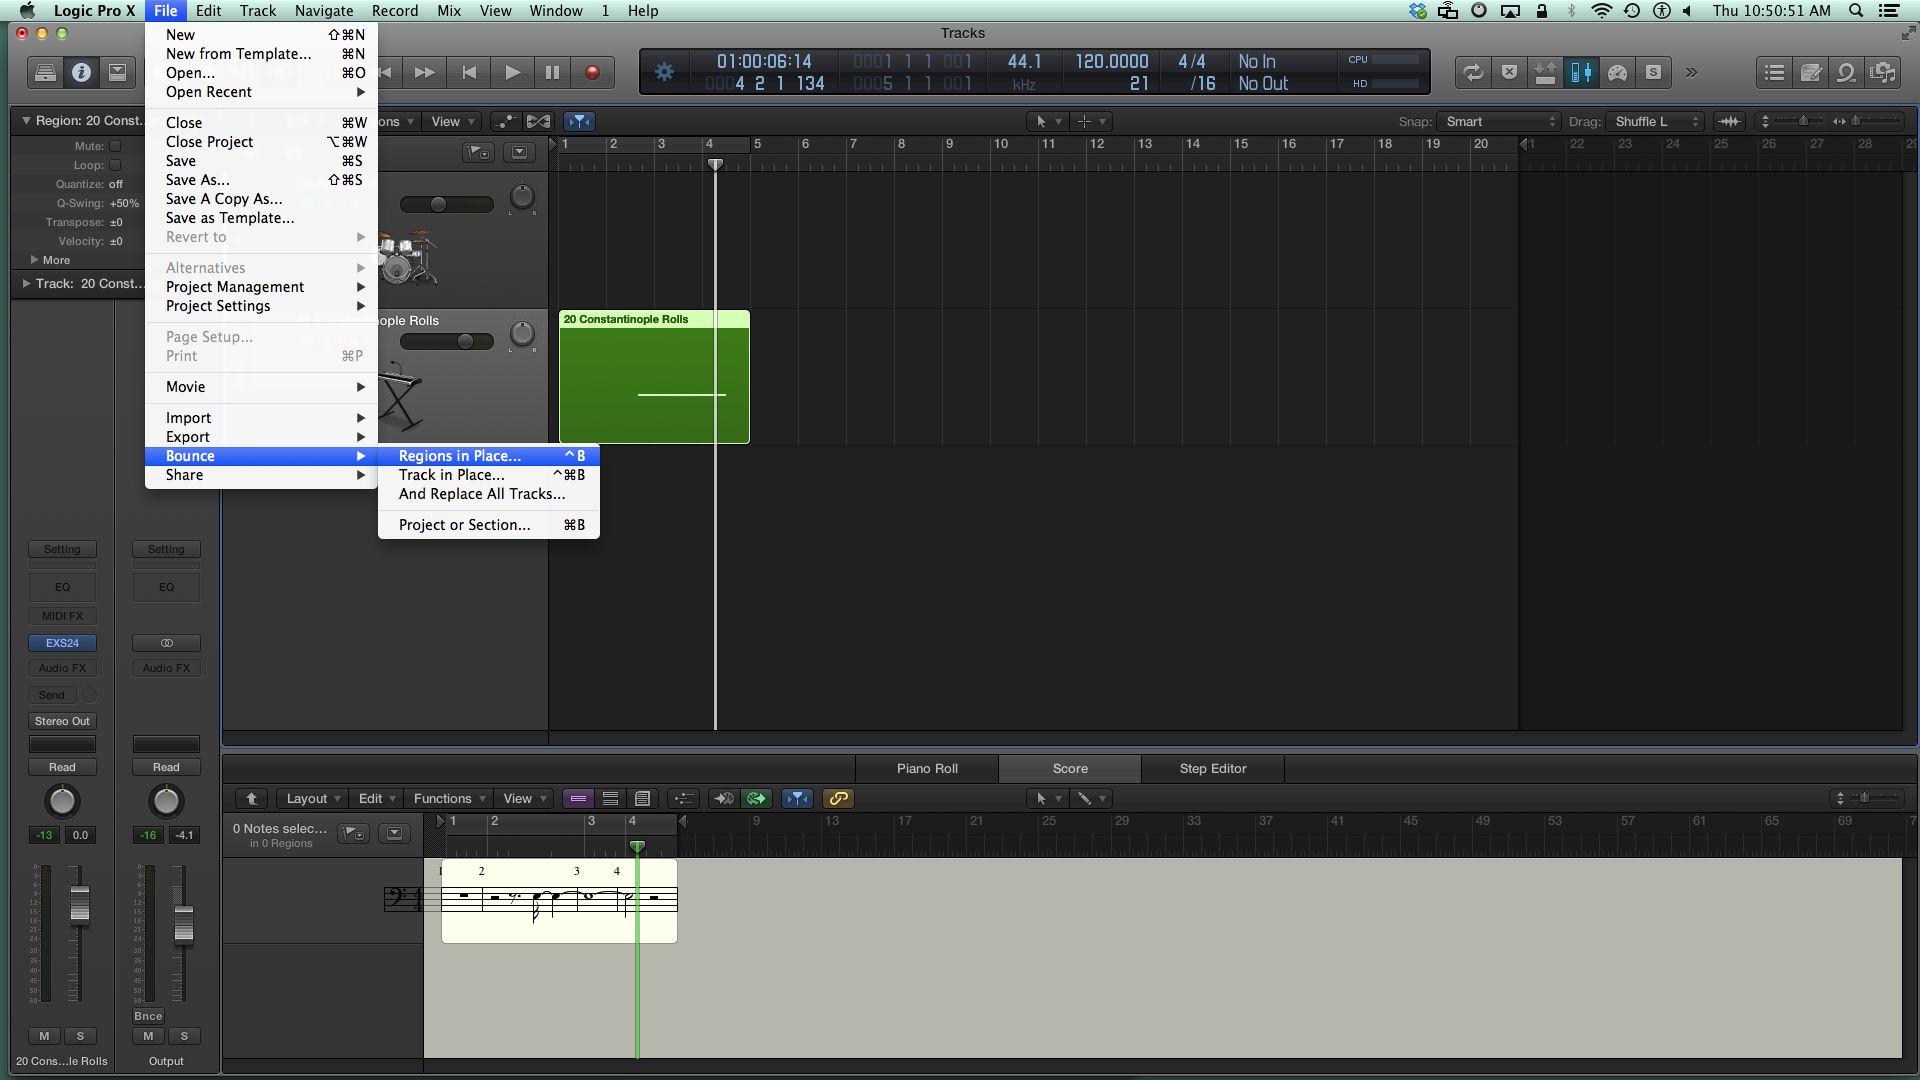1920x1080 pixels.
Task: Open the Drag Shuffle L dropdown
Action: click(1653, 121)
